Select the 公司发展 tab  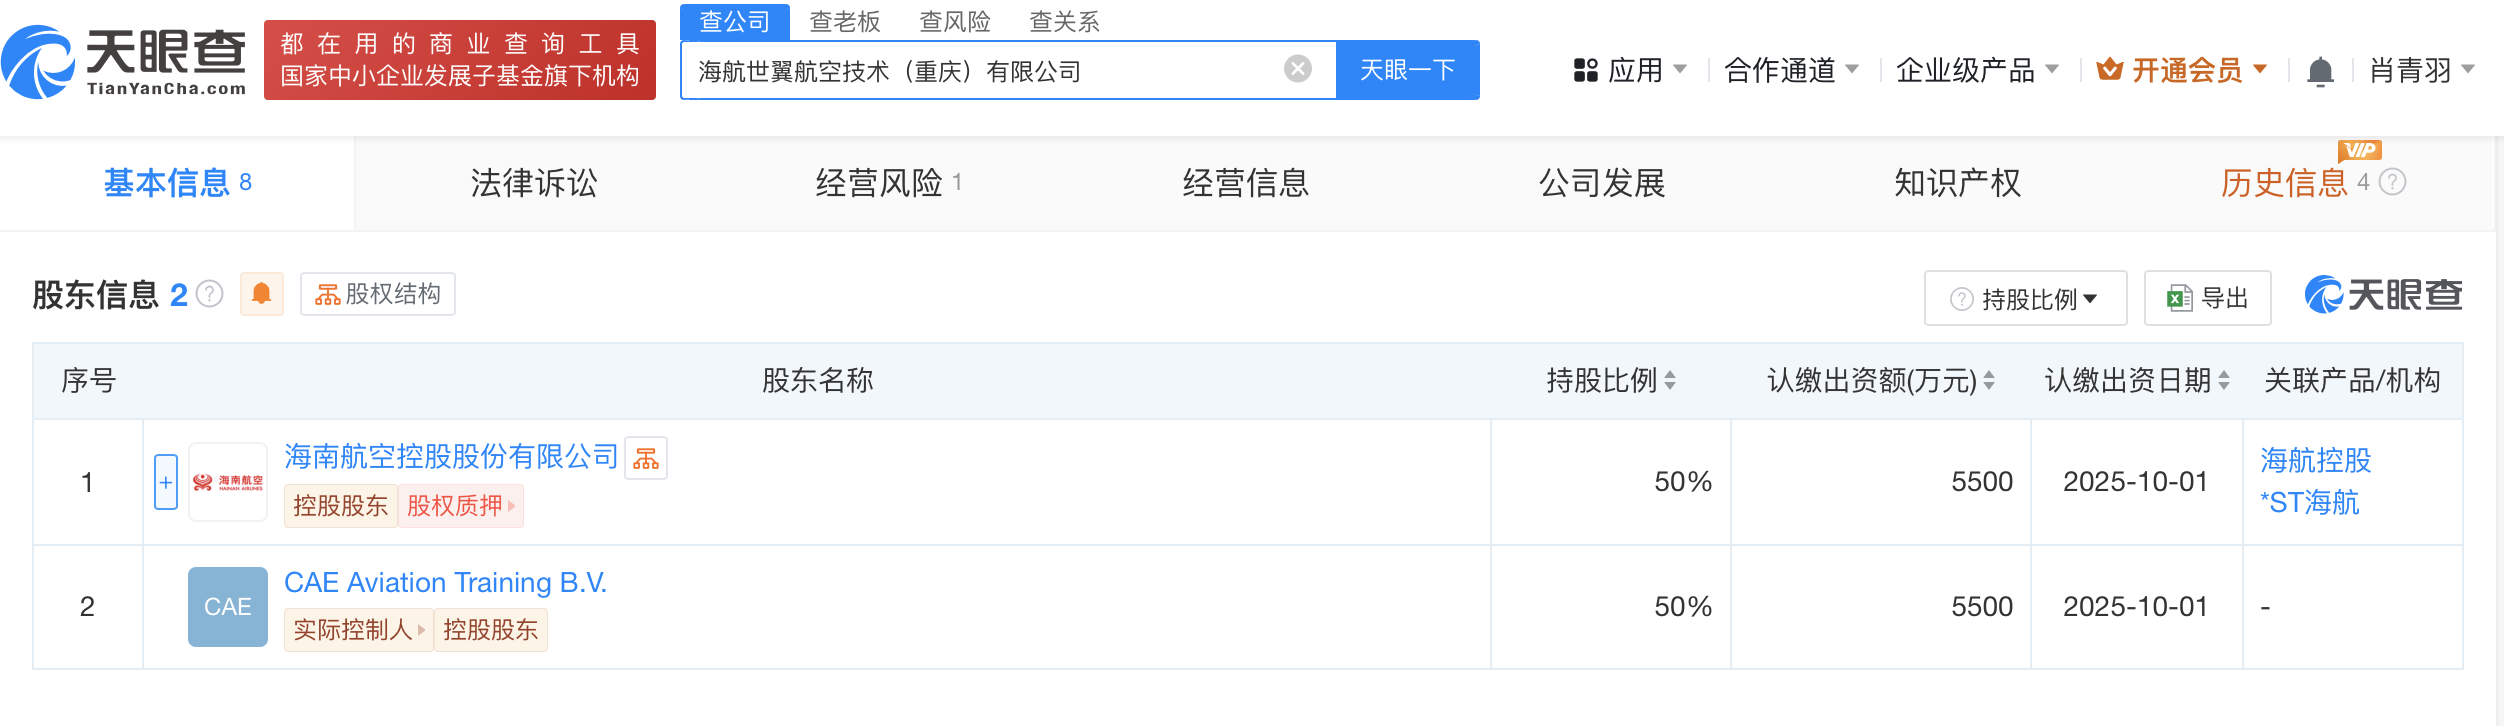(x=1602, y=183)
